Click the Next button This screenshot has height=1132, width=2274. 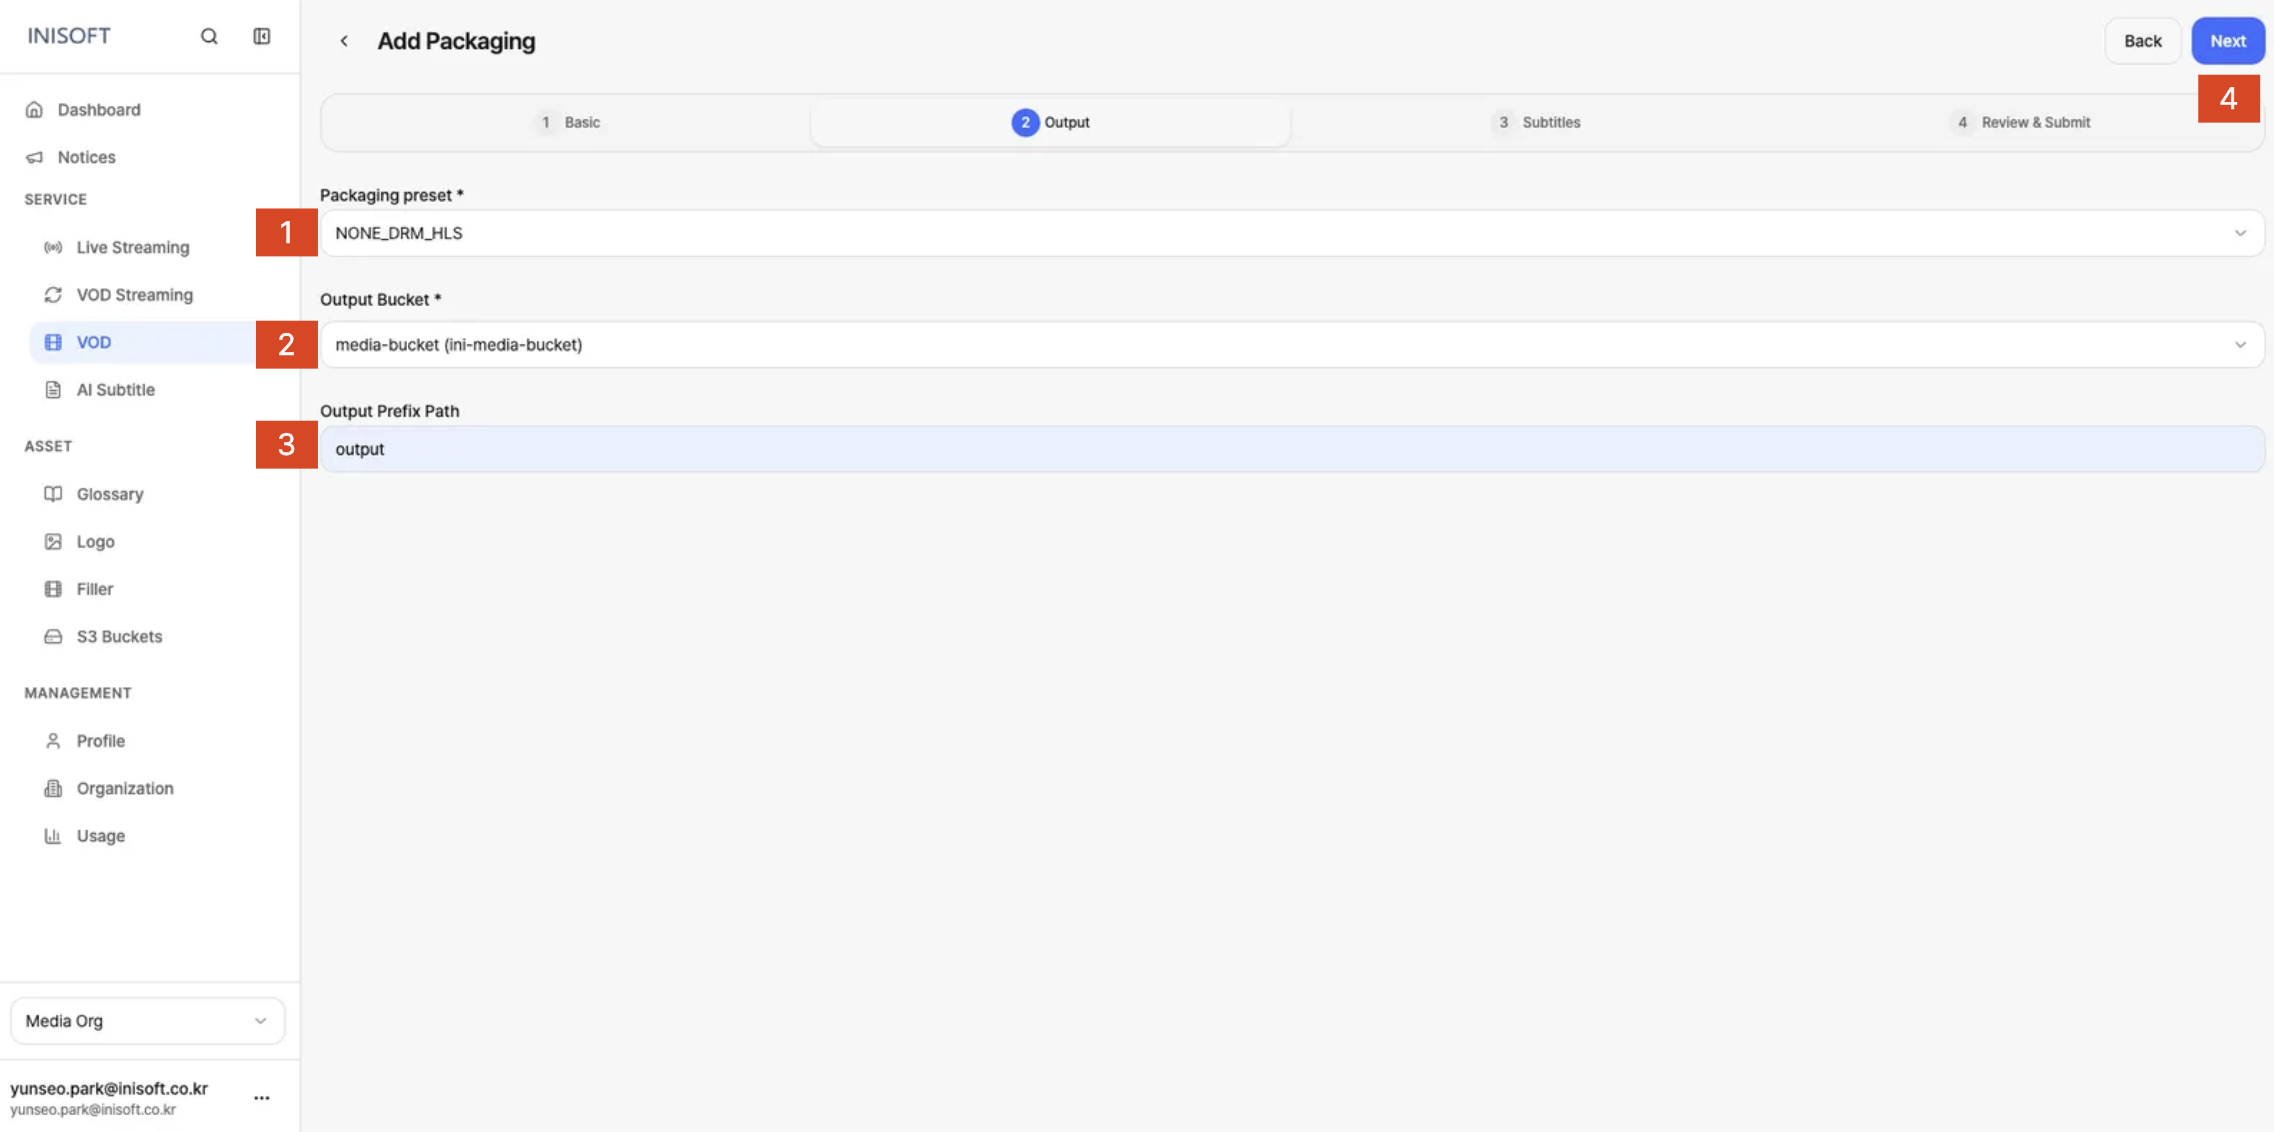[x=2228, y=41]
